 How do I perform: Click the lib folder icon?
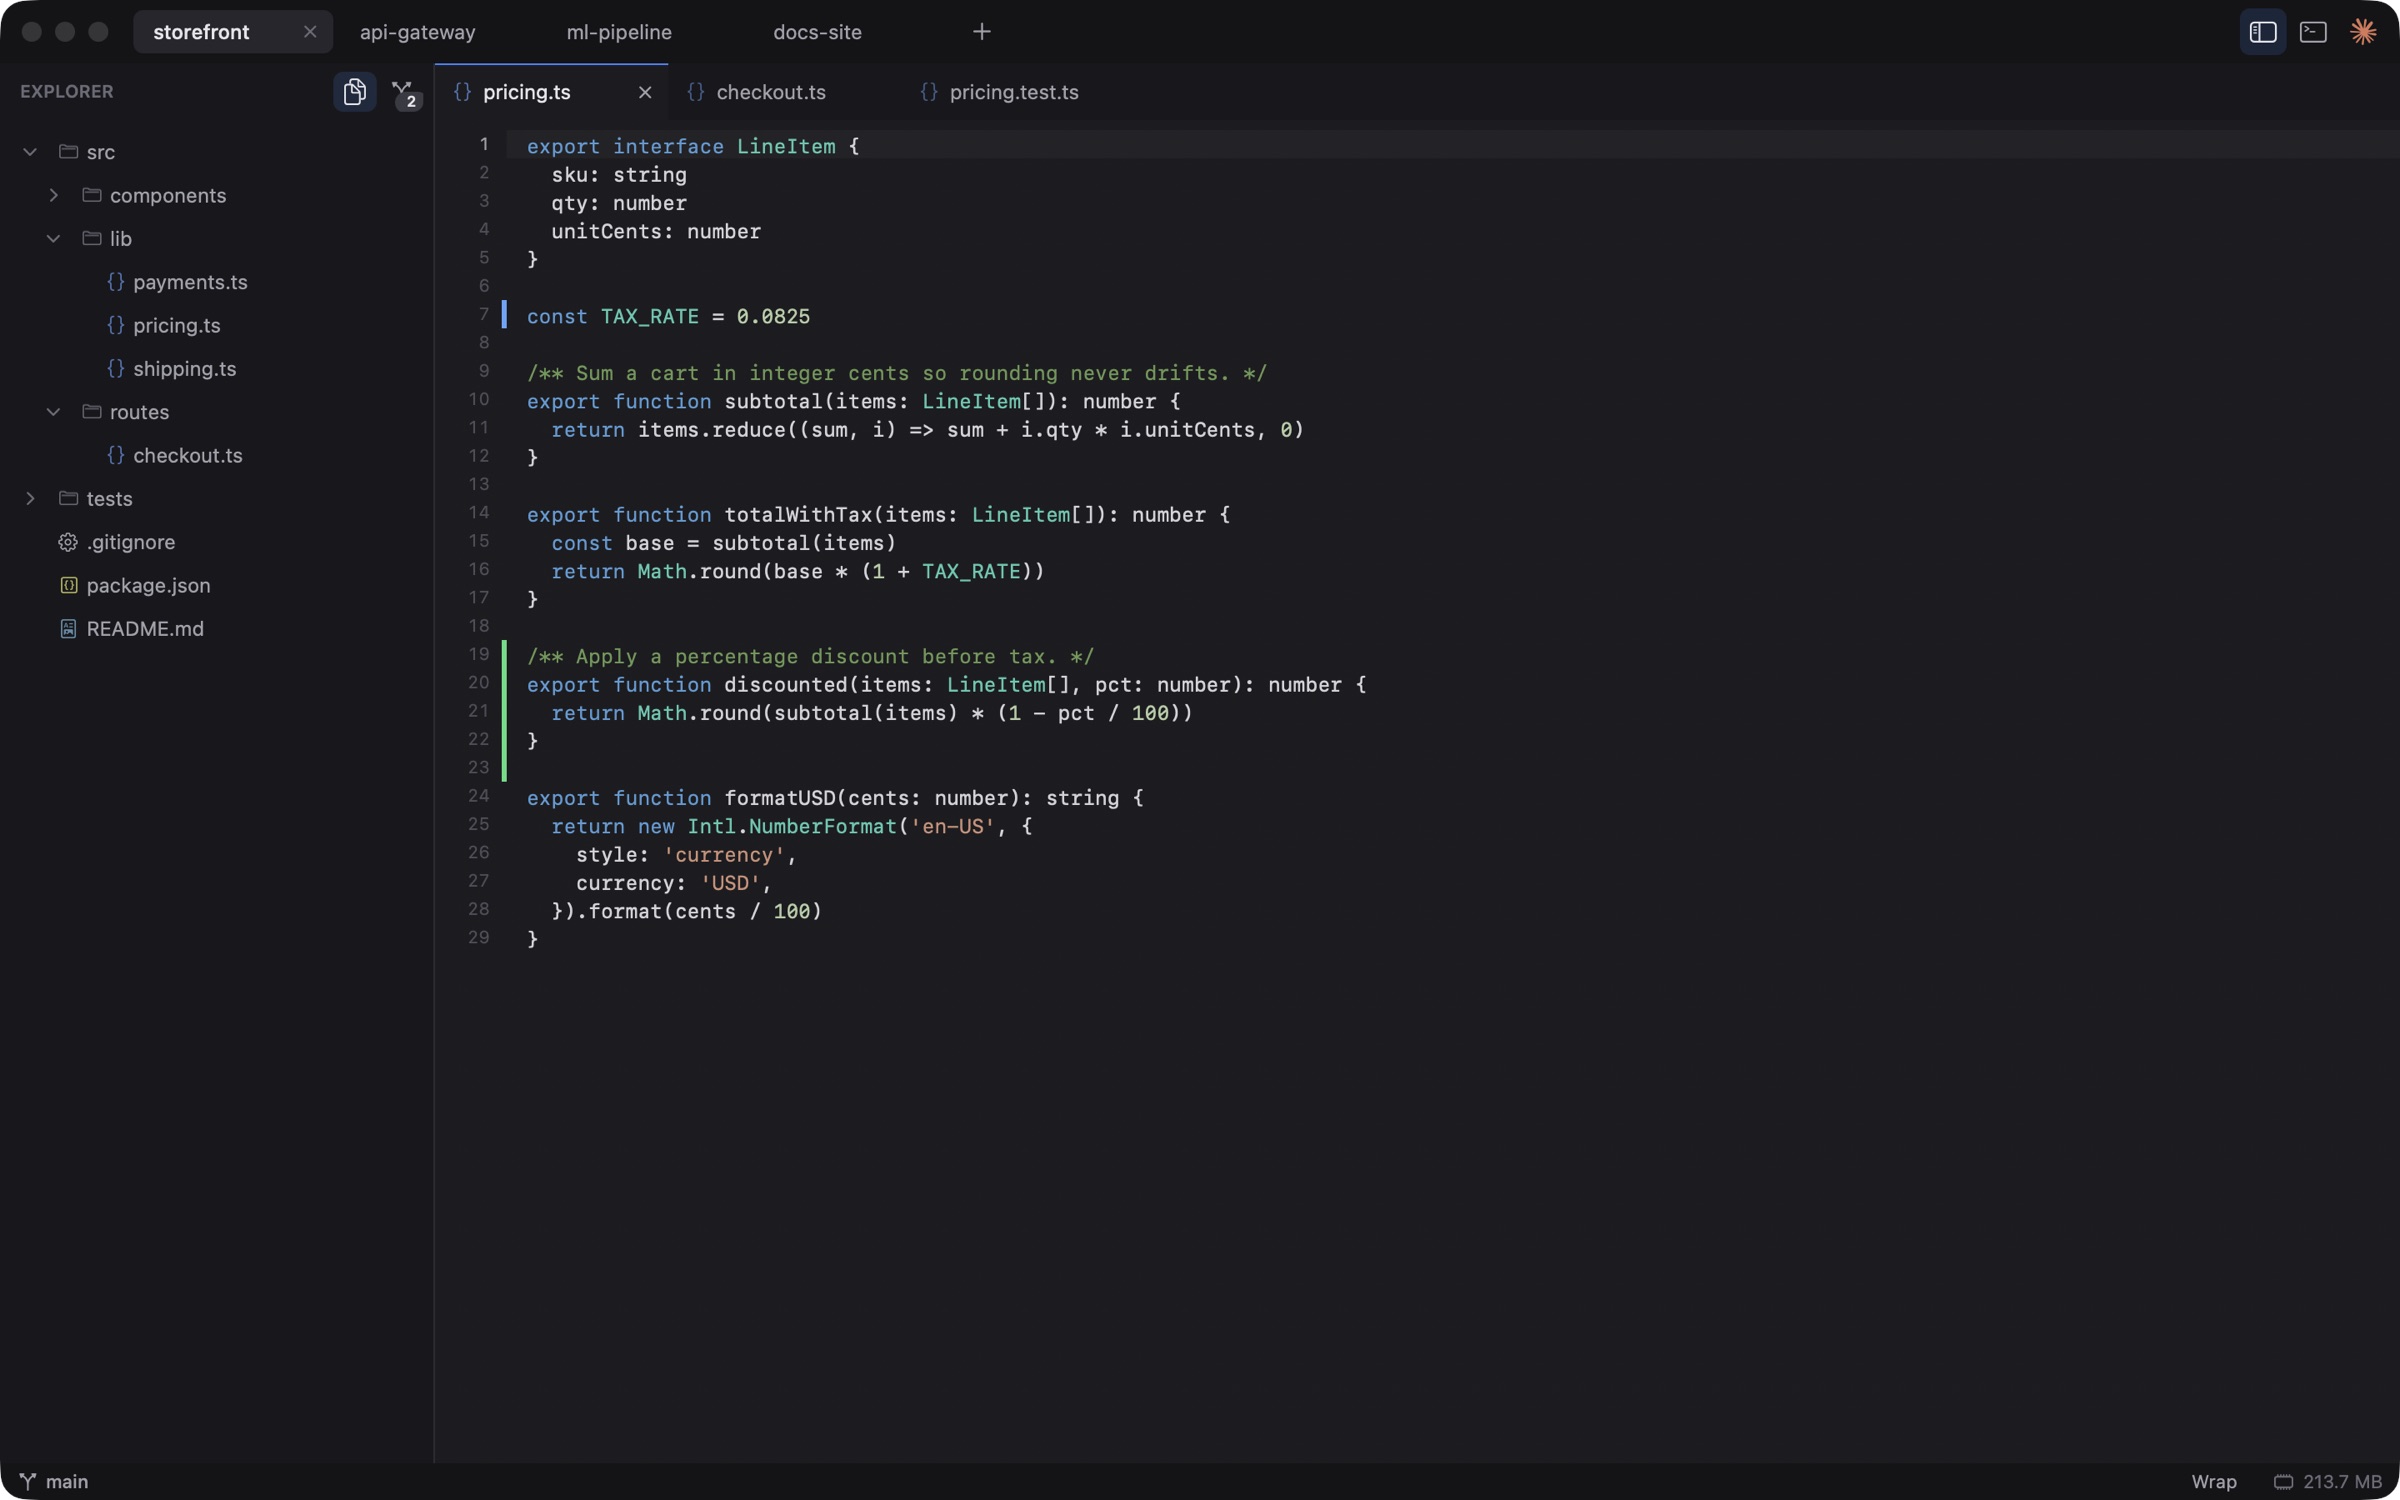91,237
